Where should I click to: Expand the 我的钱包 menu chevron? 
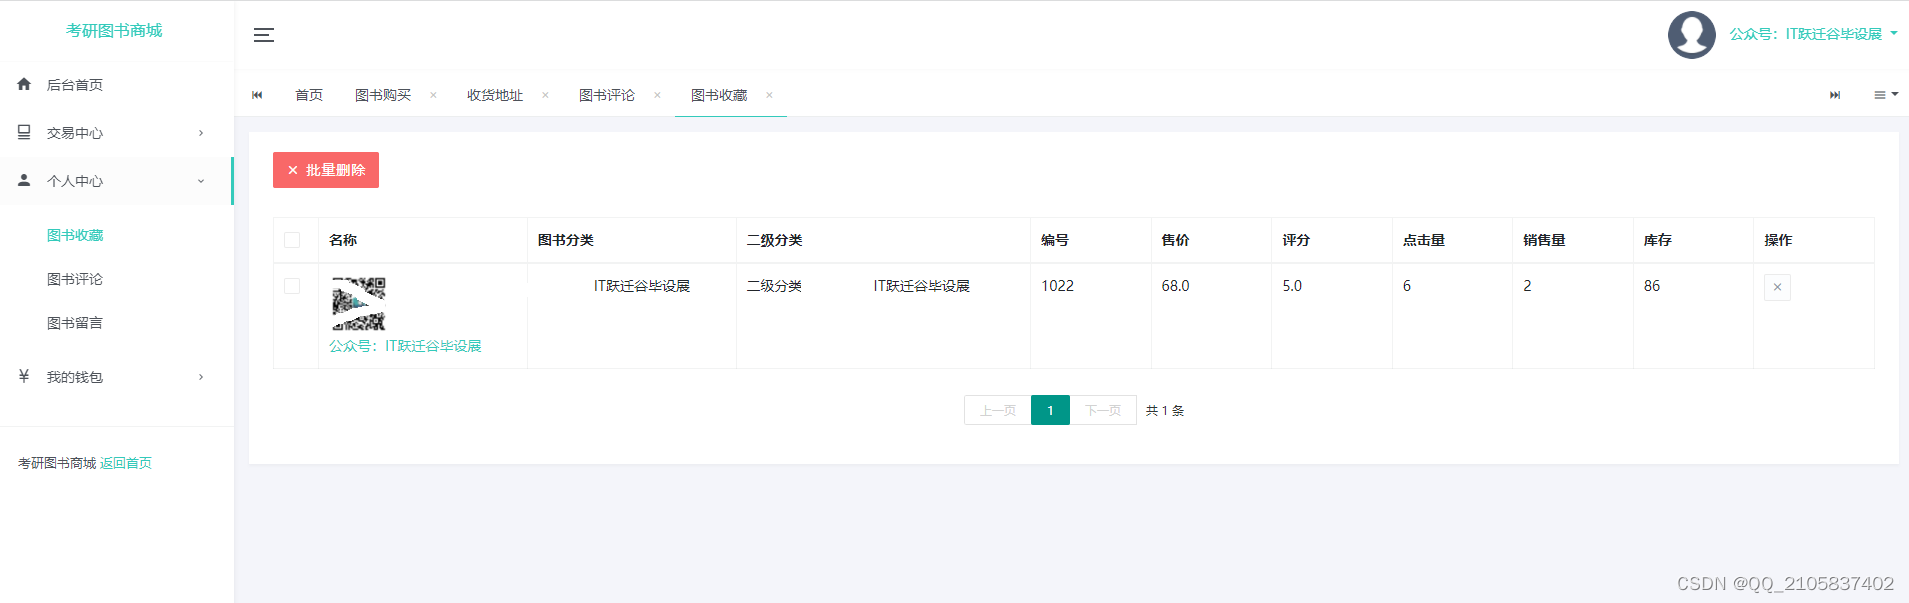(201, 377)
